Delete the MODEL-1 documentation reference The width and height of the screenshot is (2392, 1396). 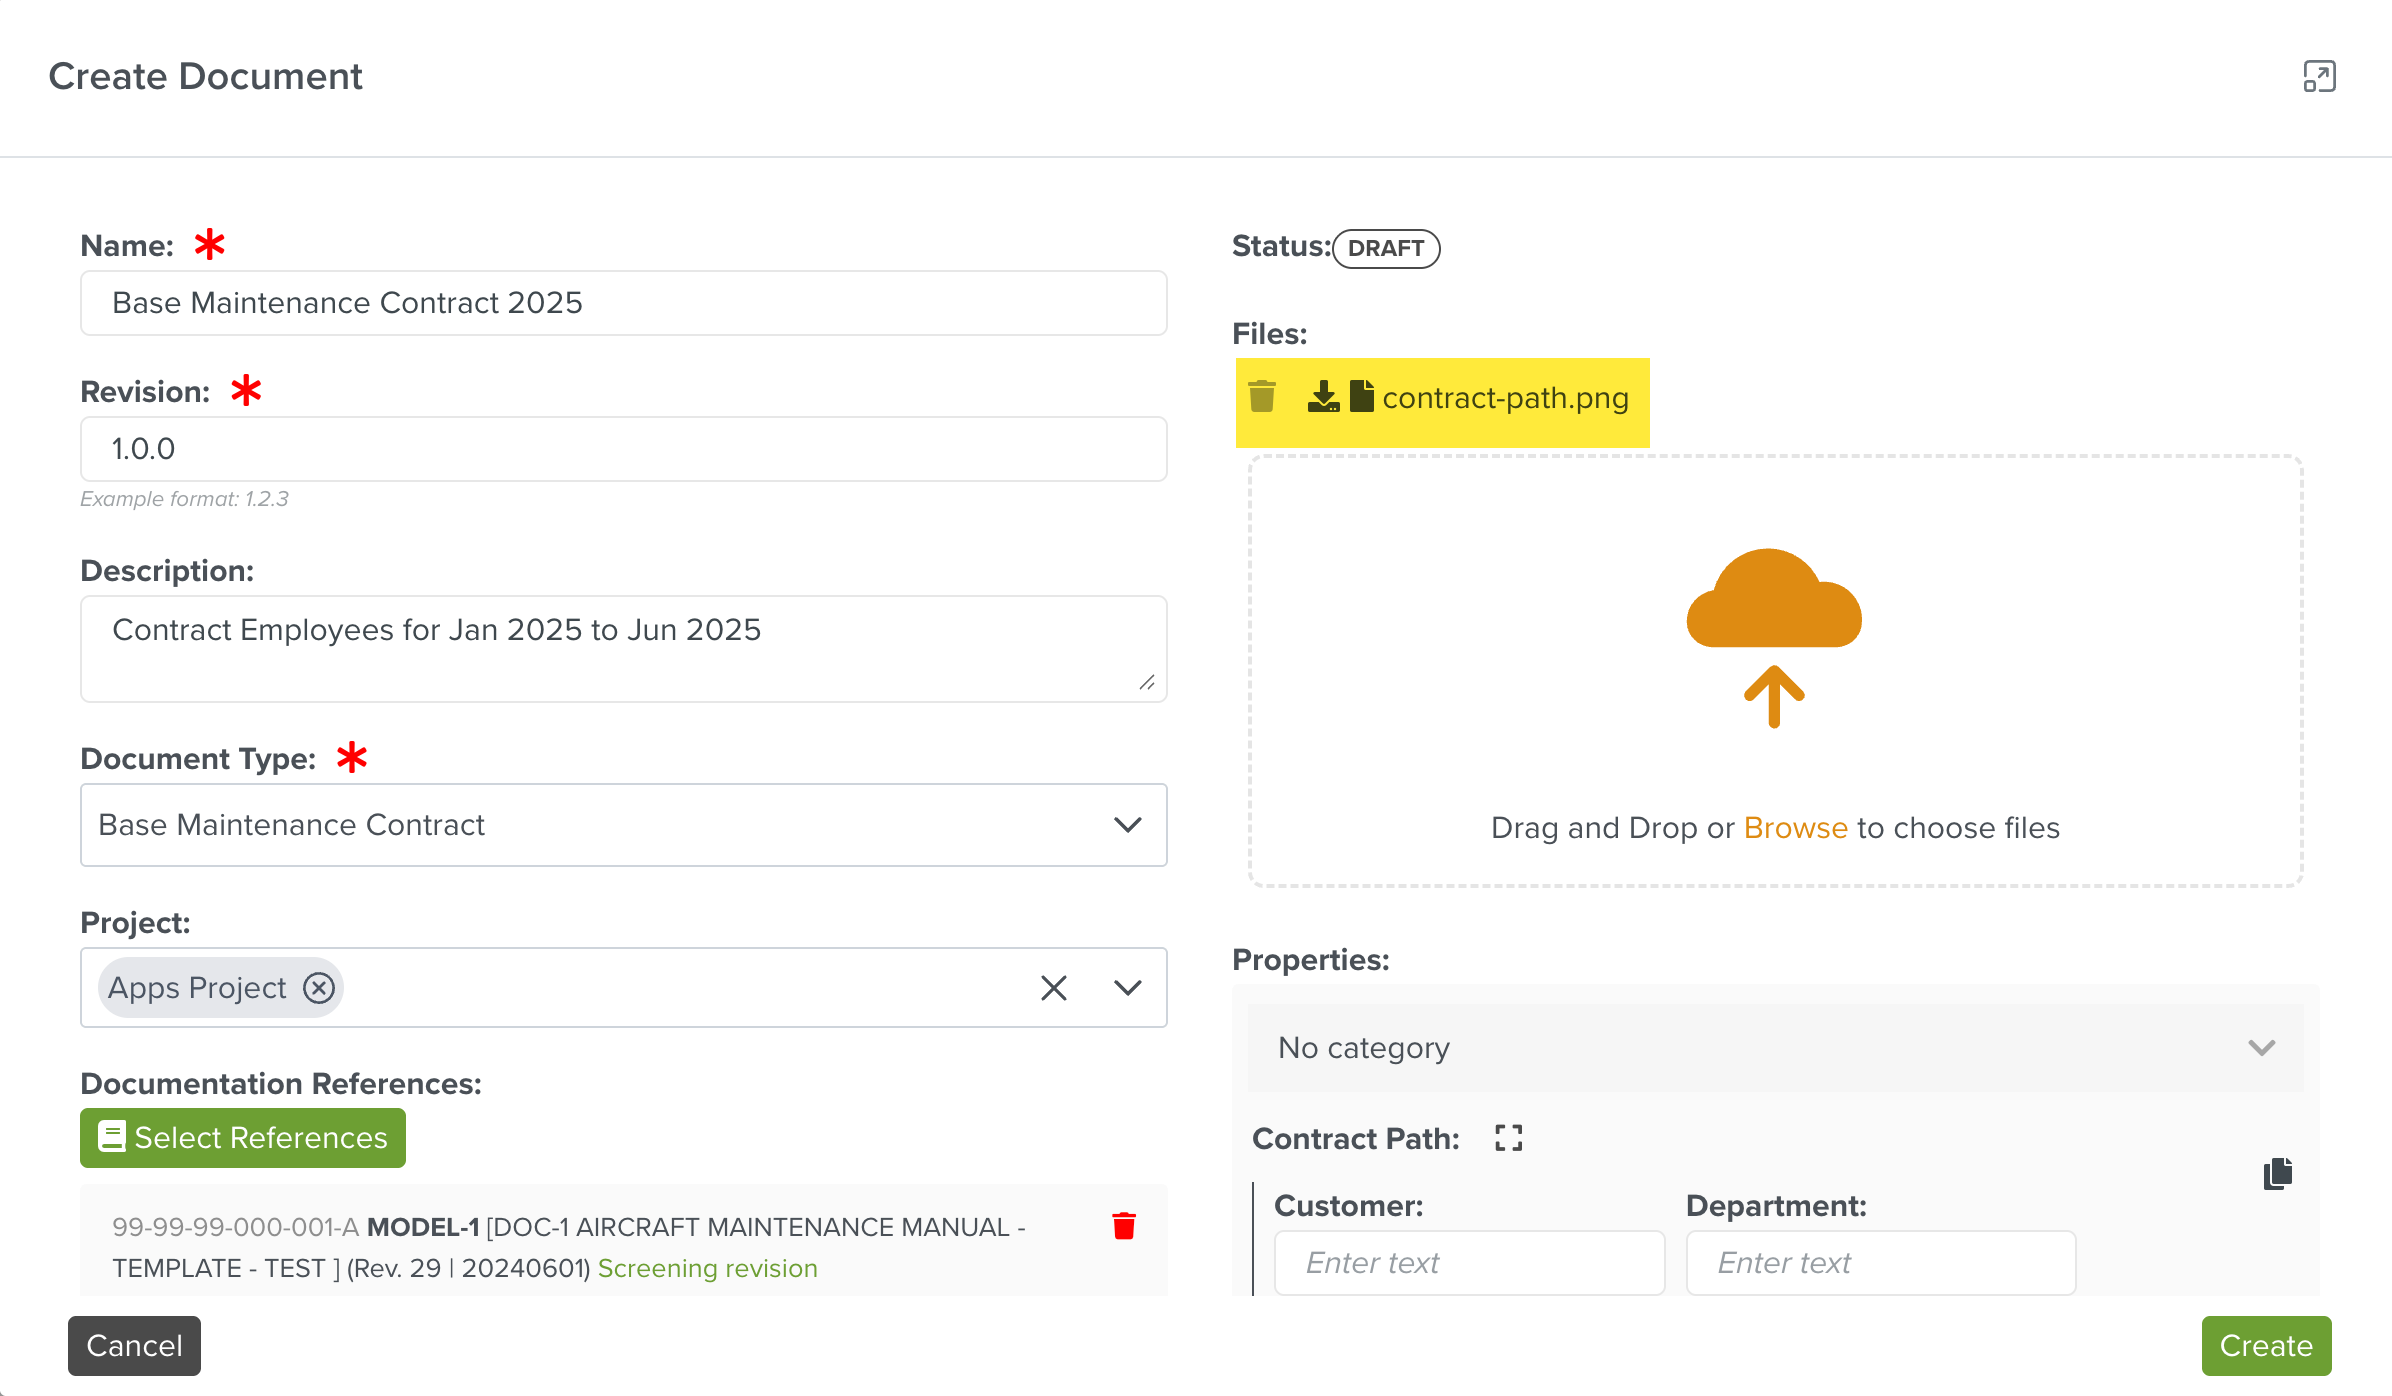(x=1124, y=1226)
